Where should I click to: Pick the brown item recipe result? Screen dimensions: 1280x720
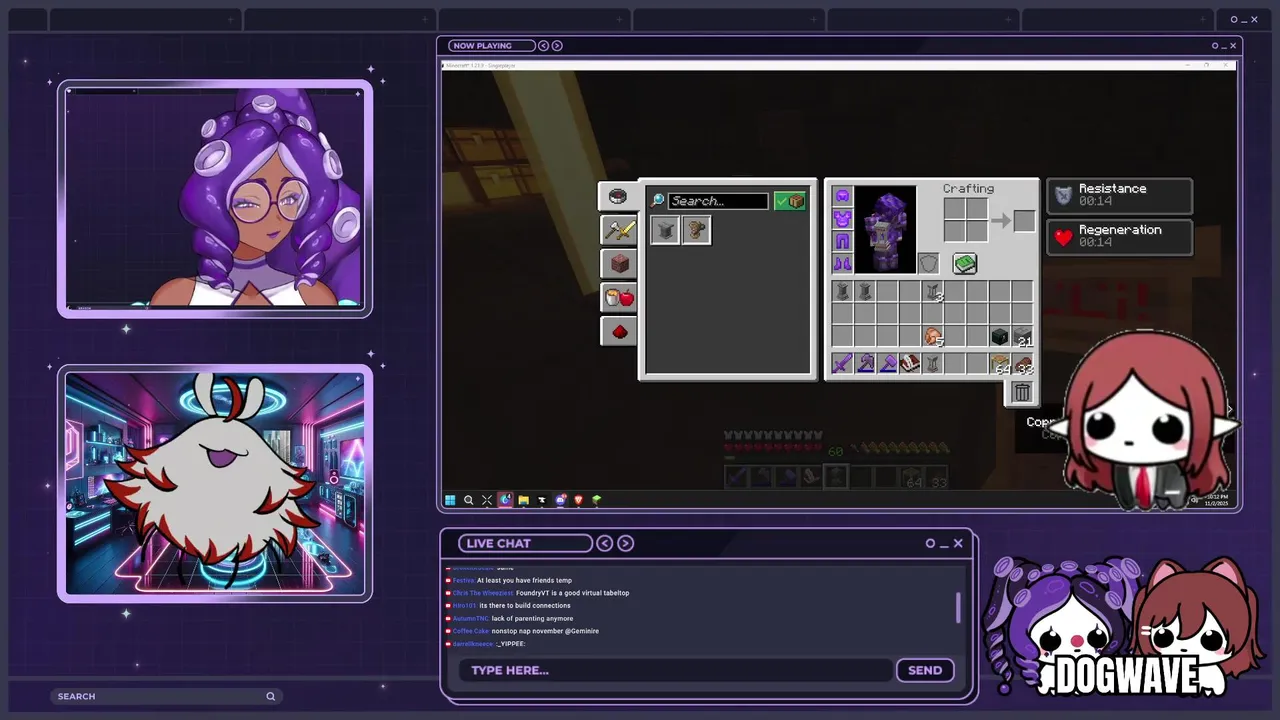tap(696, 230)
